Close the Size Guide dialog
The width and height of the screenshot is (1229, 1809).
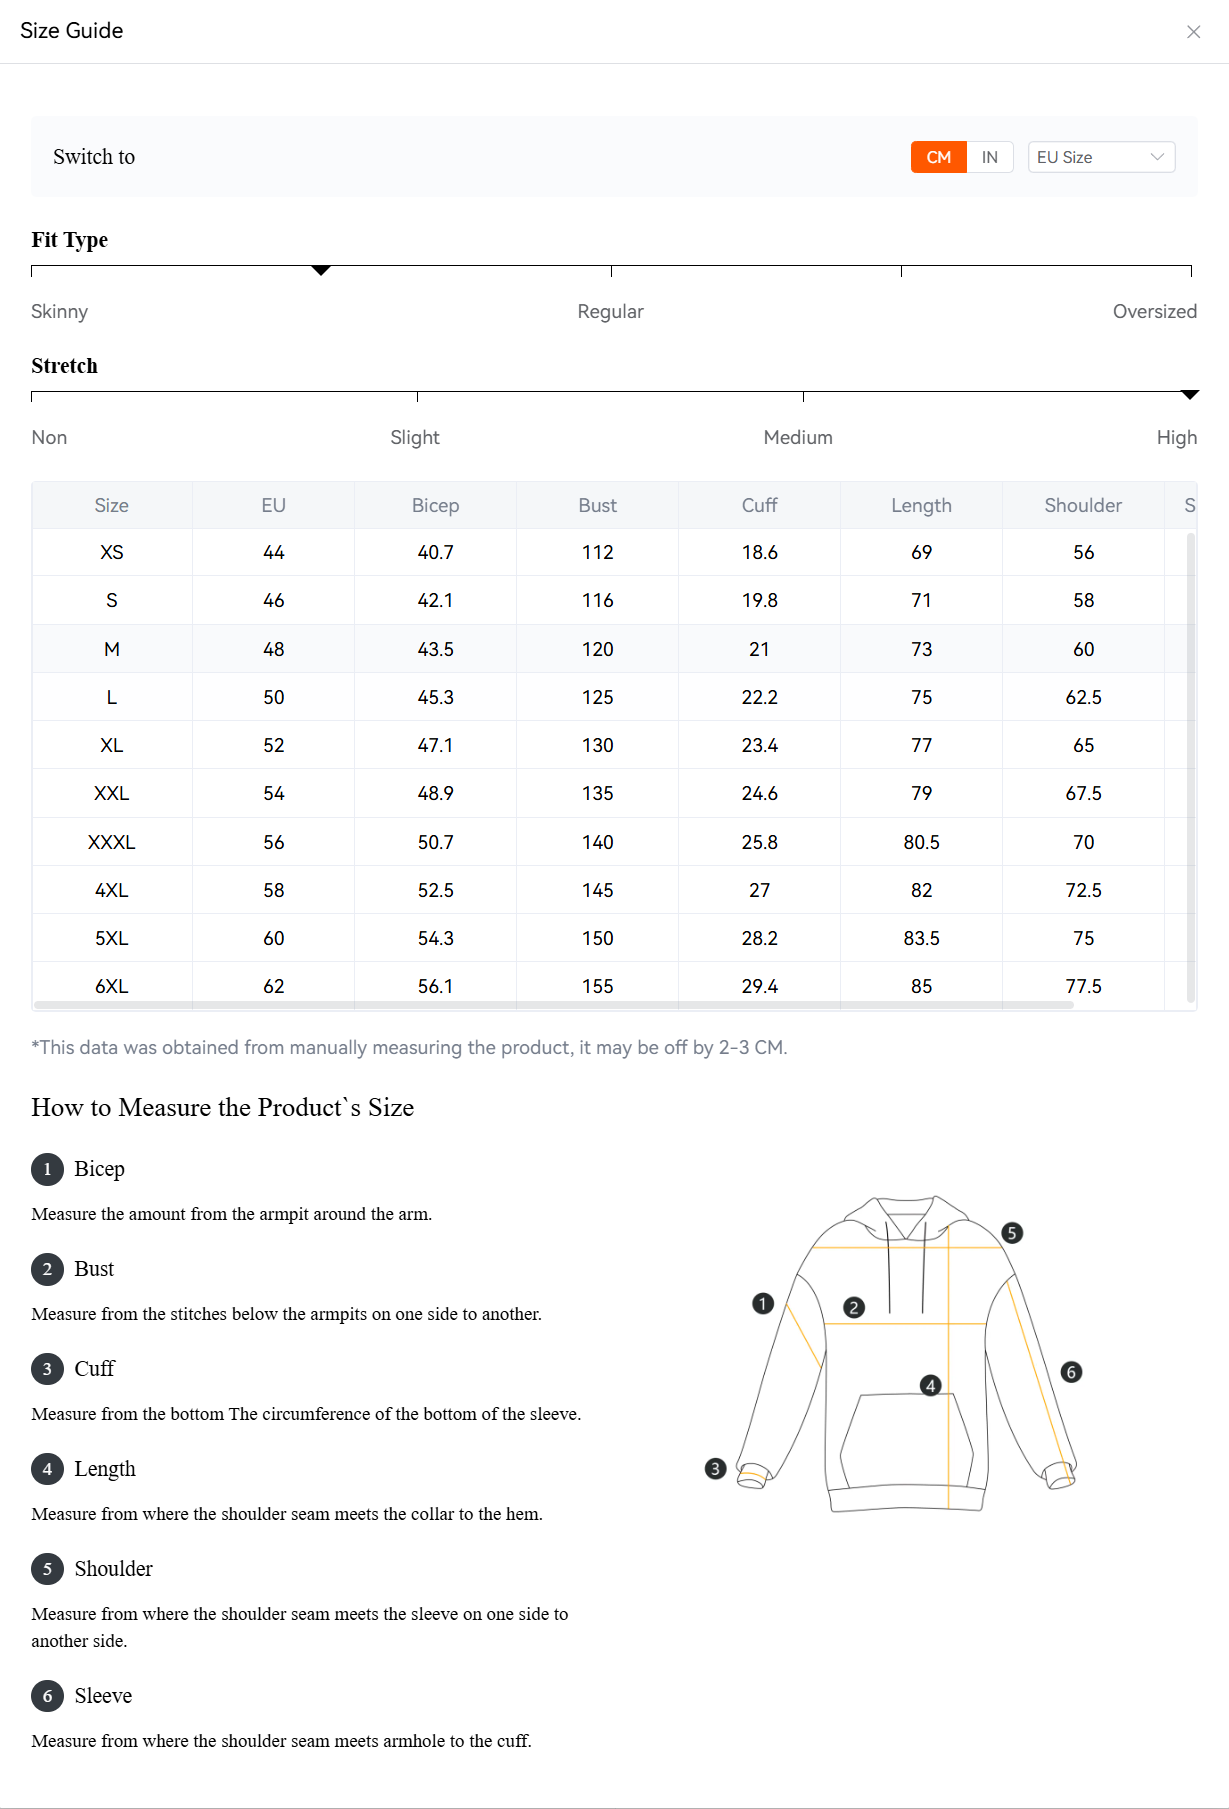[x=1193, y=32]
